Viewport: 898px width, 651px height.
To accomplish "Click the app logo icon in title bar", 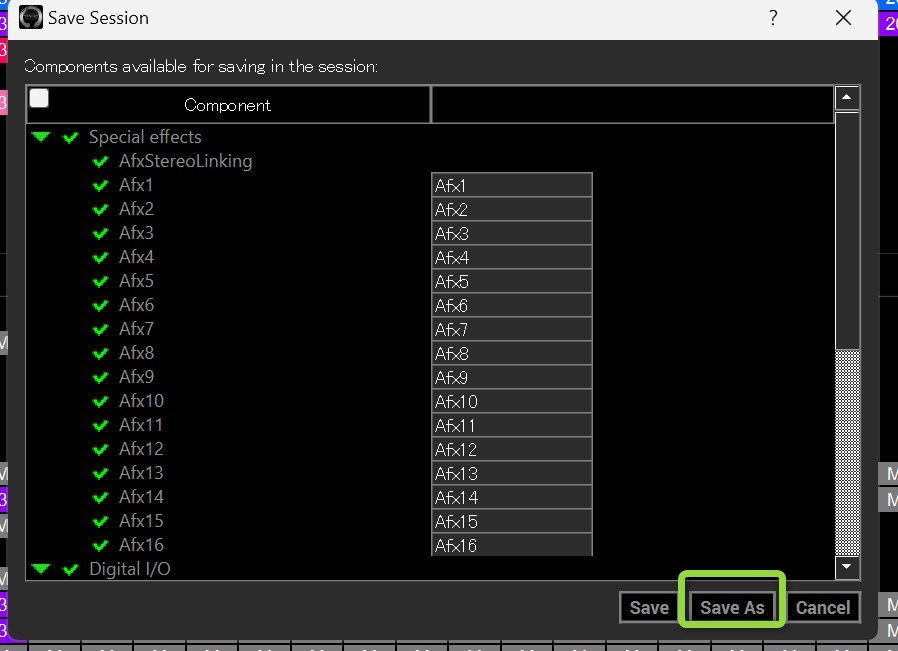I will coord(32,18).
